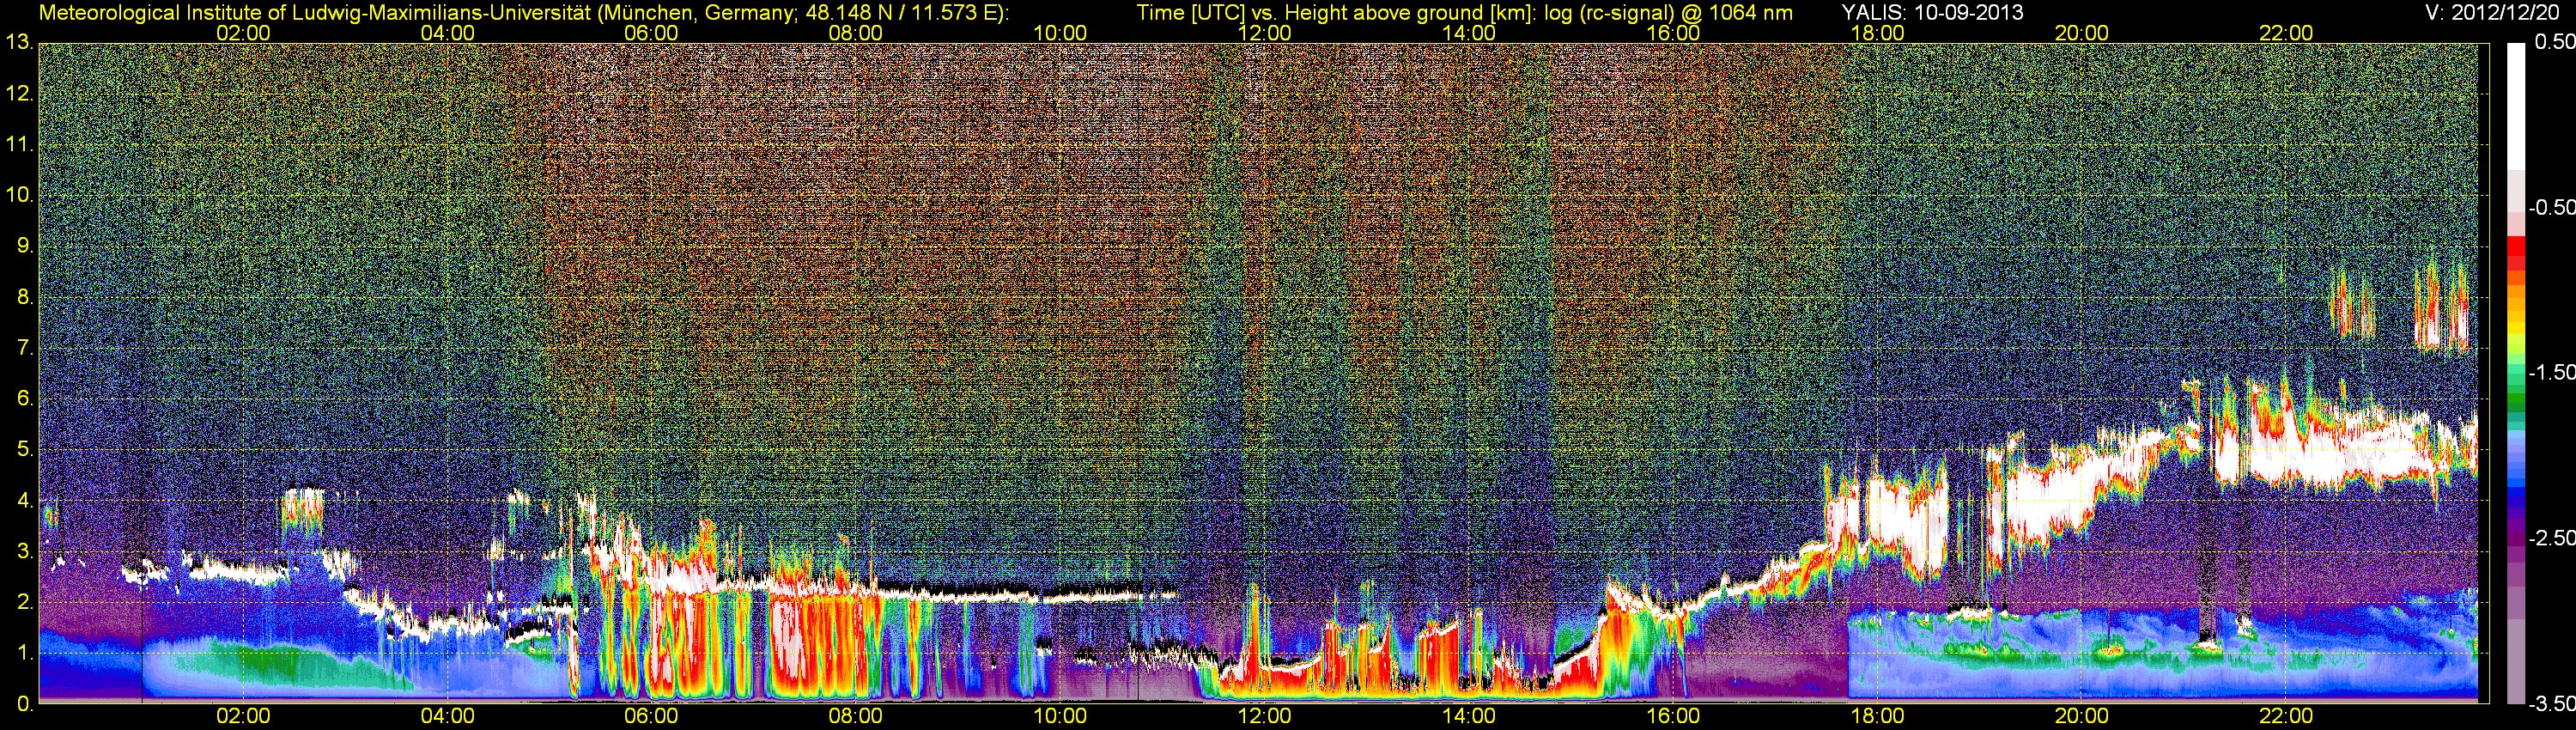Click the bottom-axis time label '20:00'

(x=2082, y=717)
